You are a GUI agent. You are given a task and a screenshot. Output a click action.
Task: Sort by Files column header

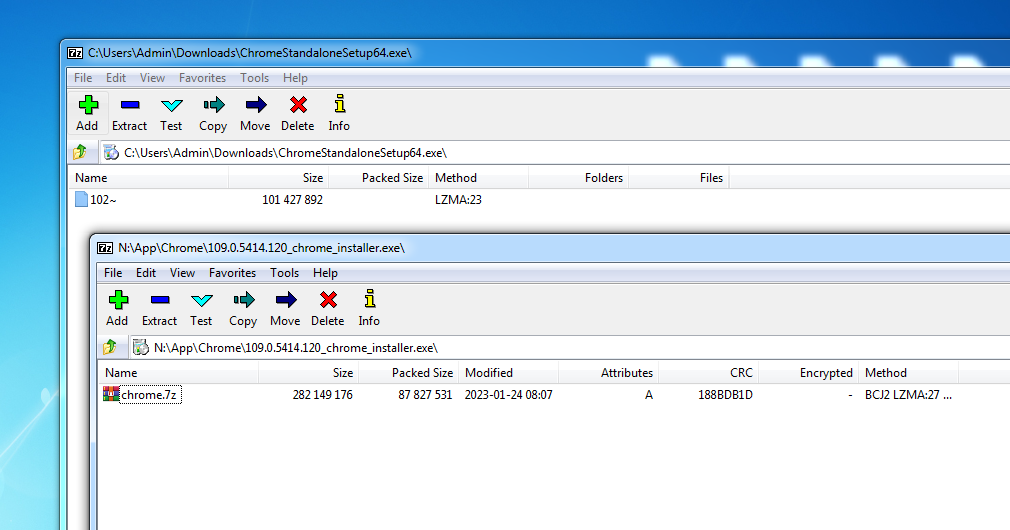pyautogui.click(x=678, y=178)
